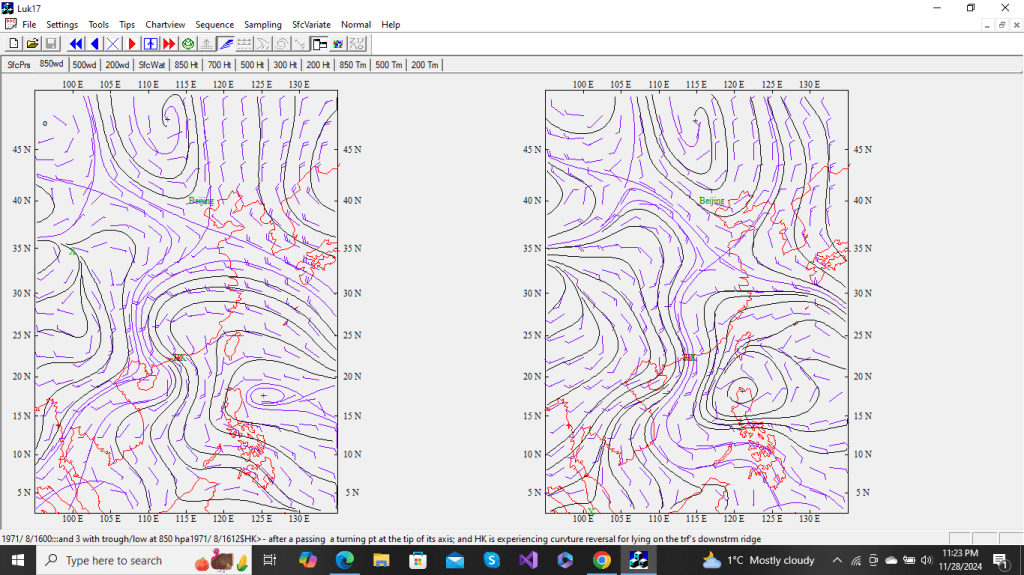Click the green concentric contour icon

188,44
